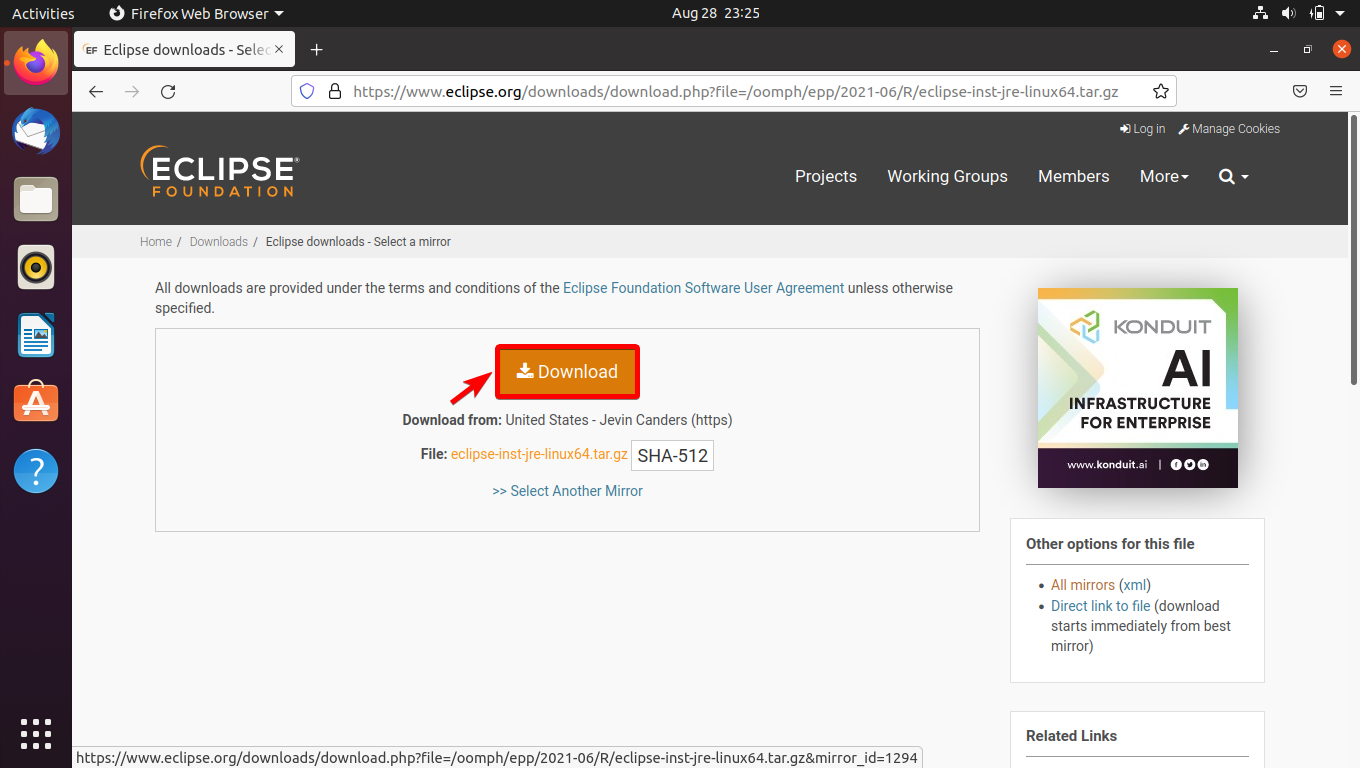Click the Show Applications grid icon
This screenshot has width=1360, height=768.
tap(35, 734)
